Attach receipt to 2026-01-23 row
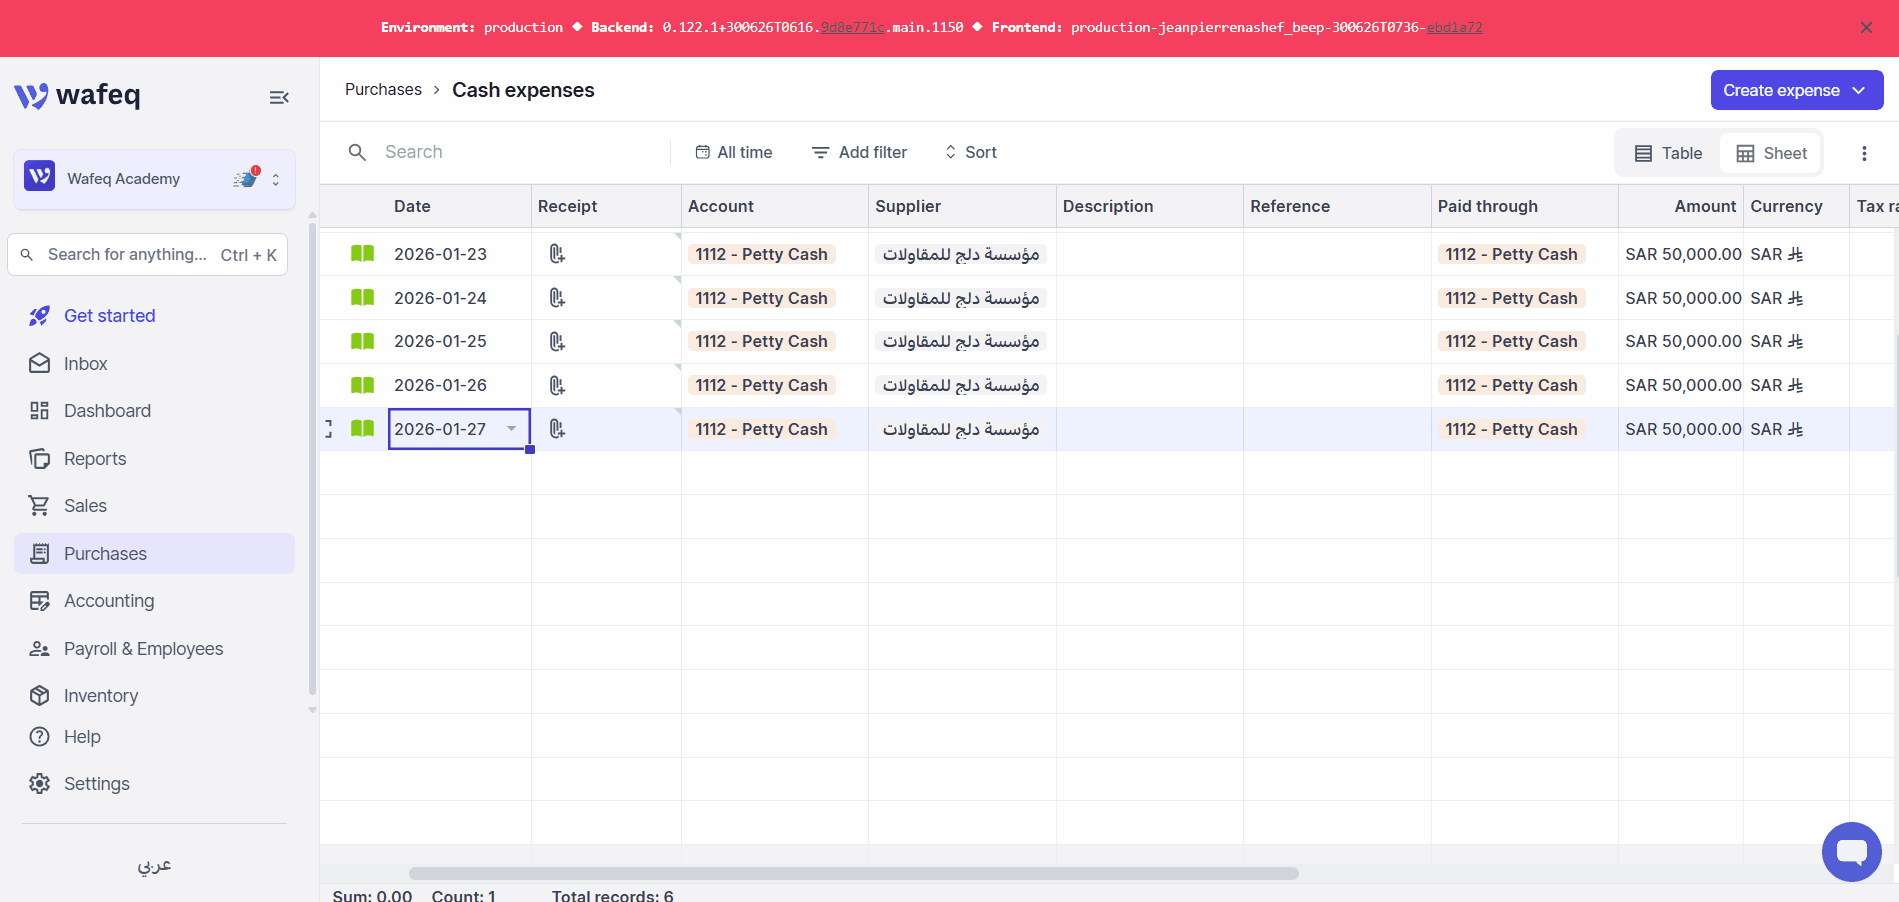The height and width of the screenshot is (902, 1899). (557, 254)
